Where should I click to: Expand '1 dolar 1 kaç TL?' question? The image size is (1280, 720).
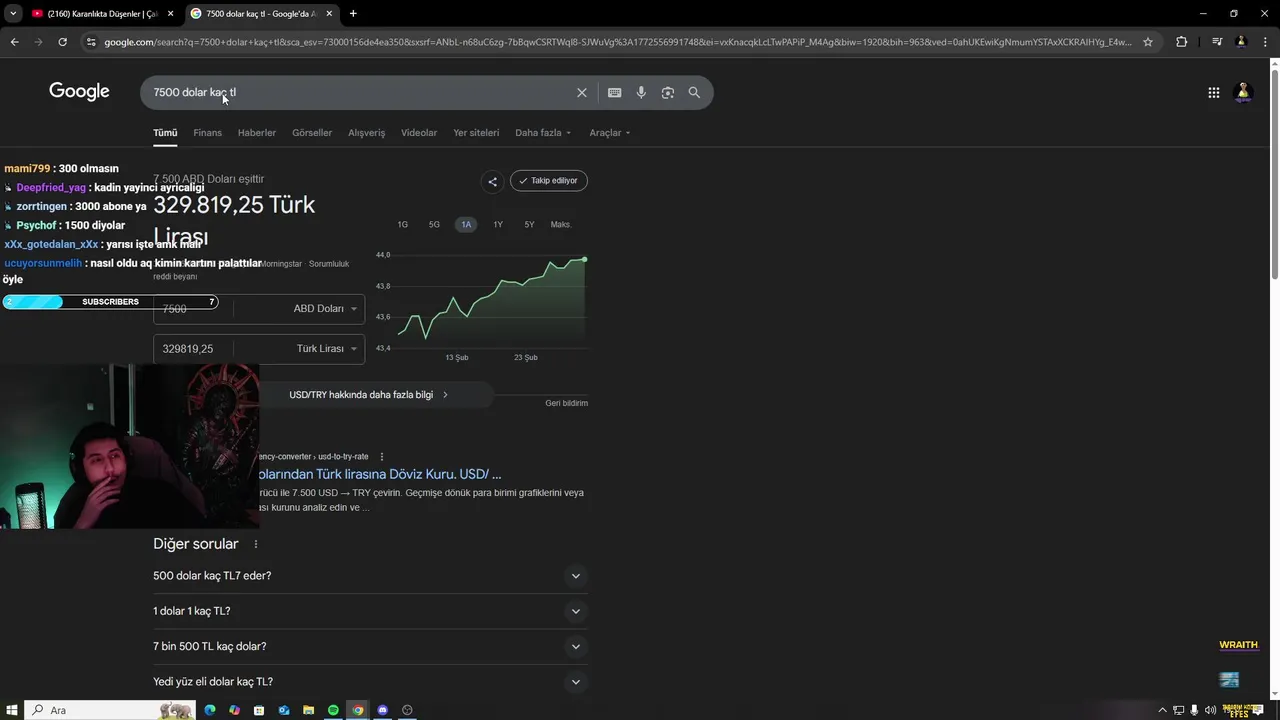tap(370, 611)
